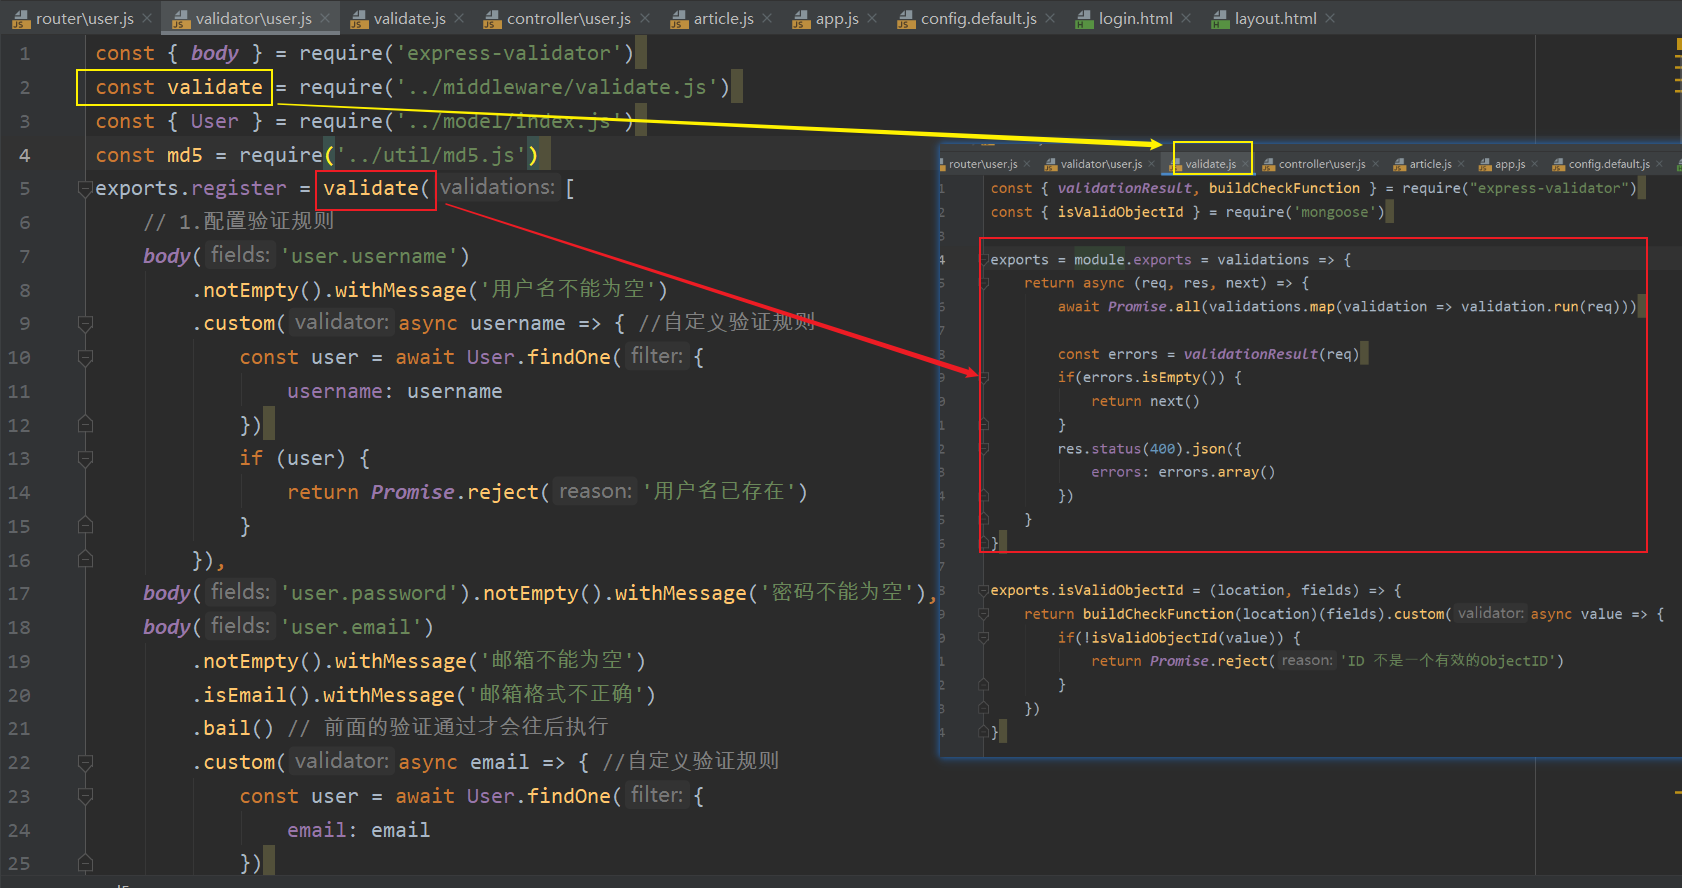The width and height of the screenshot is (1682, 888).
Task: Close the router\user.js tab
Action: pyautogui.click(x=147, y=18)
